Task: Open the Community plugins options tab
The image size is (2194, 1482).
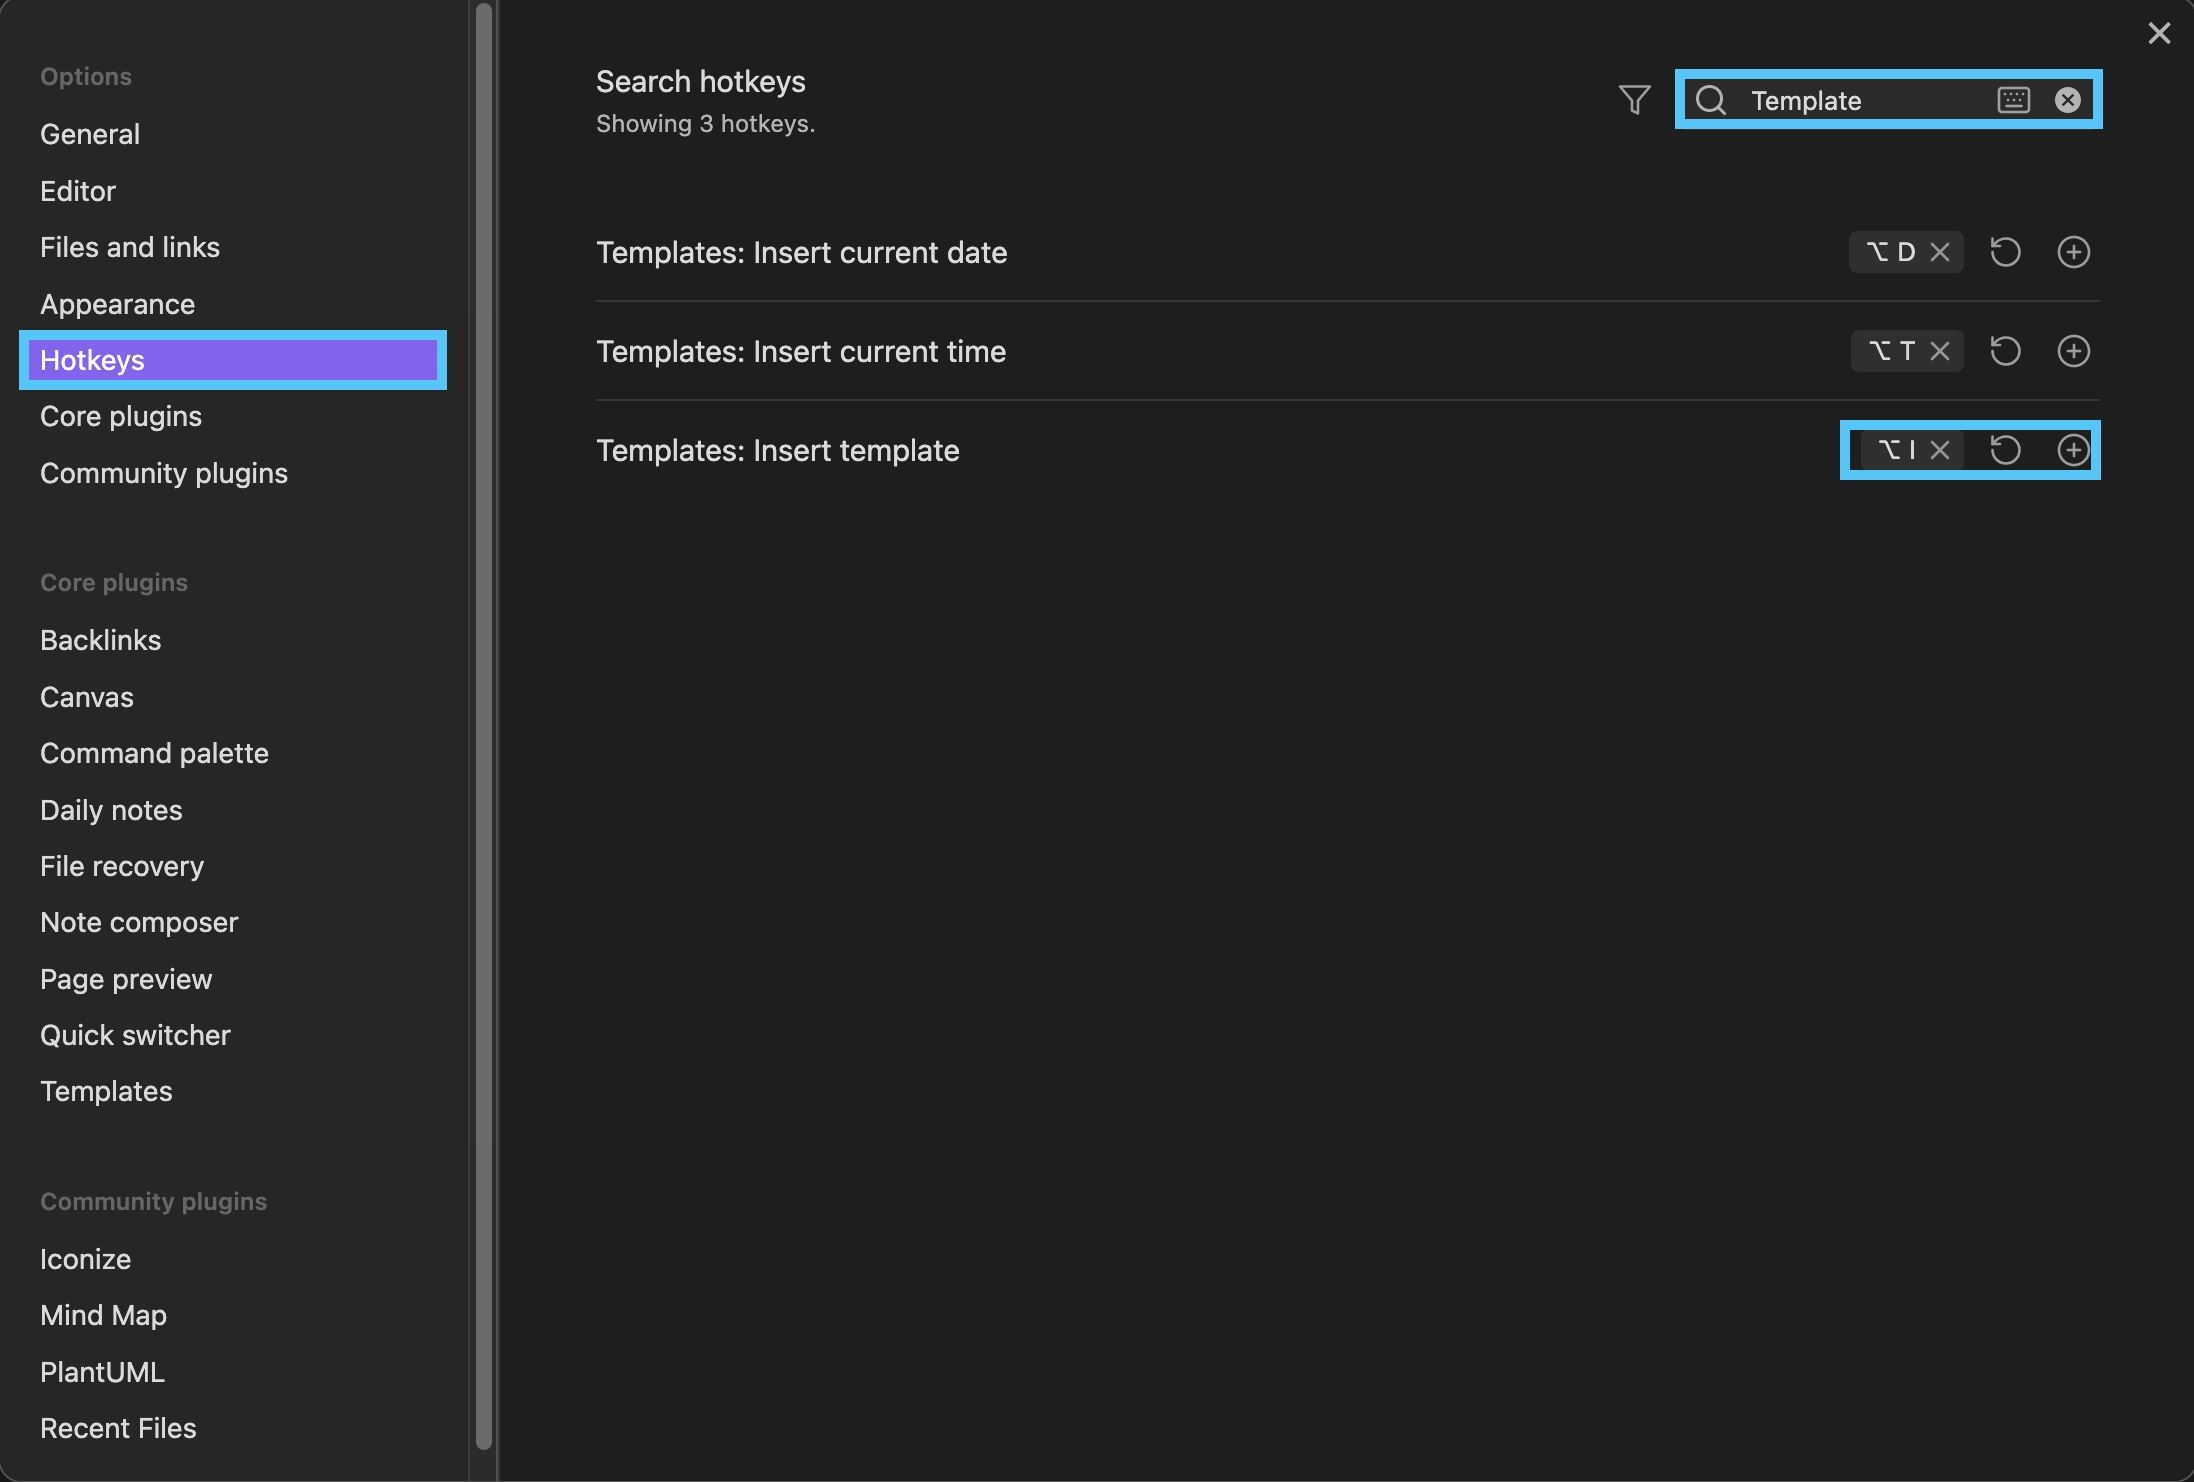Action: 164,473
